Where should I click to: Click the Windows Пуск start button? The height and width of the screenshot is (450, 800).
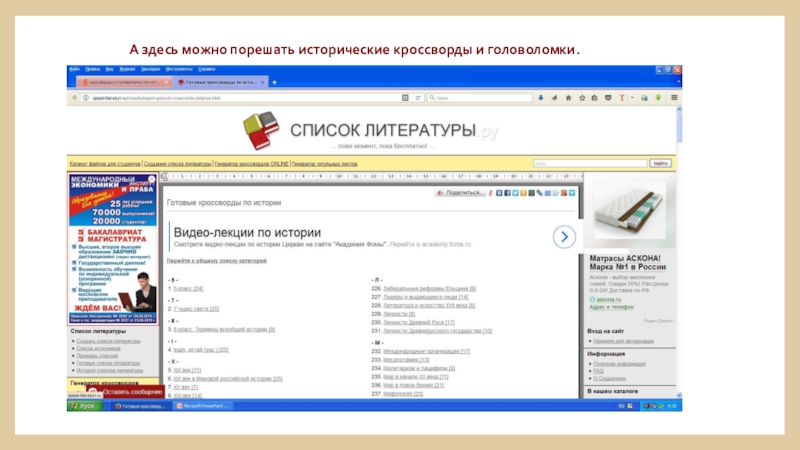click(85, 406)
